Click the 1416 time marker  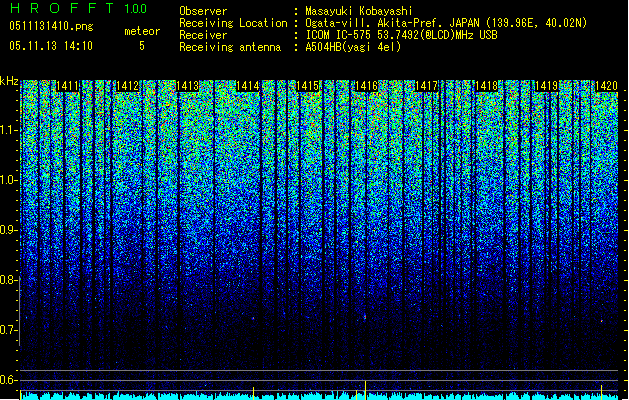(367, 86)
